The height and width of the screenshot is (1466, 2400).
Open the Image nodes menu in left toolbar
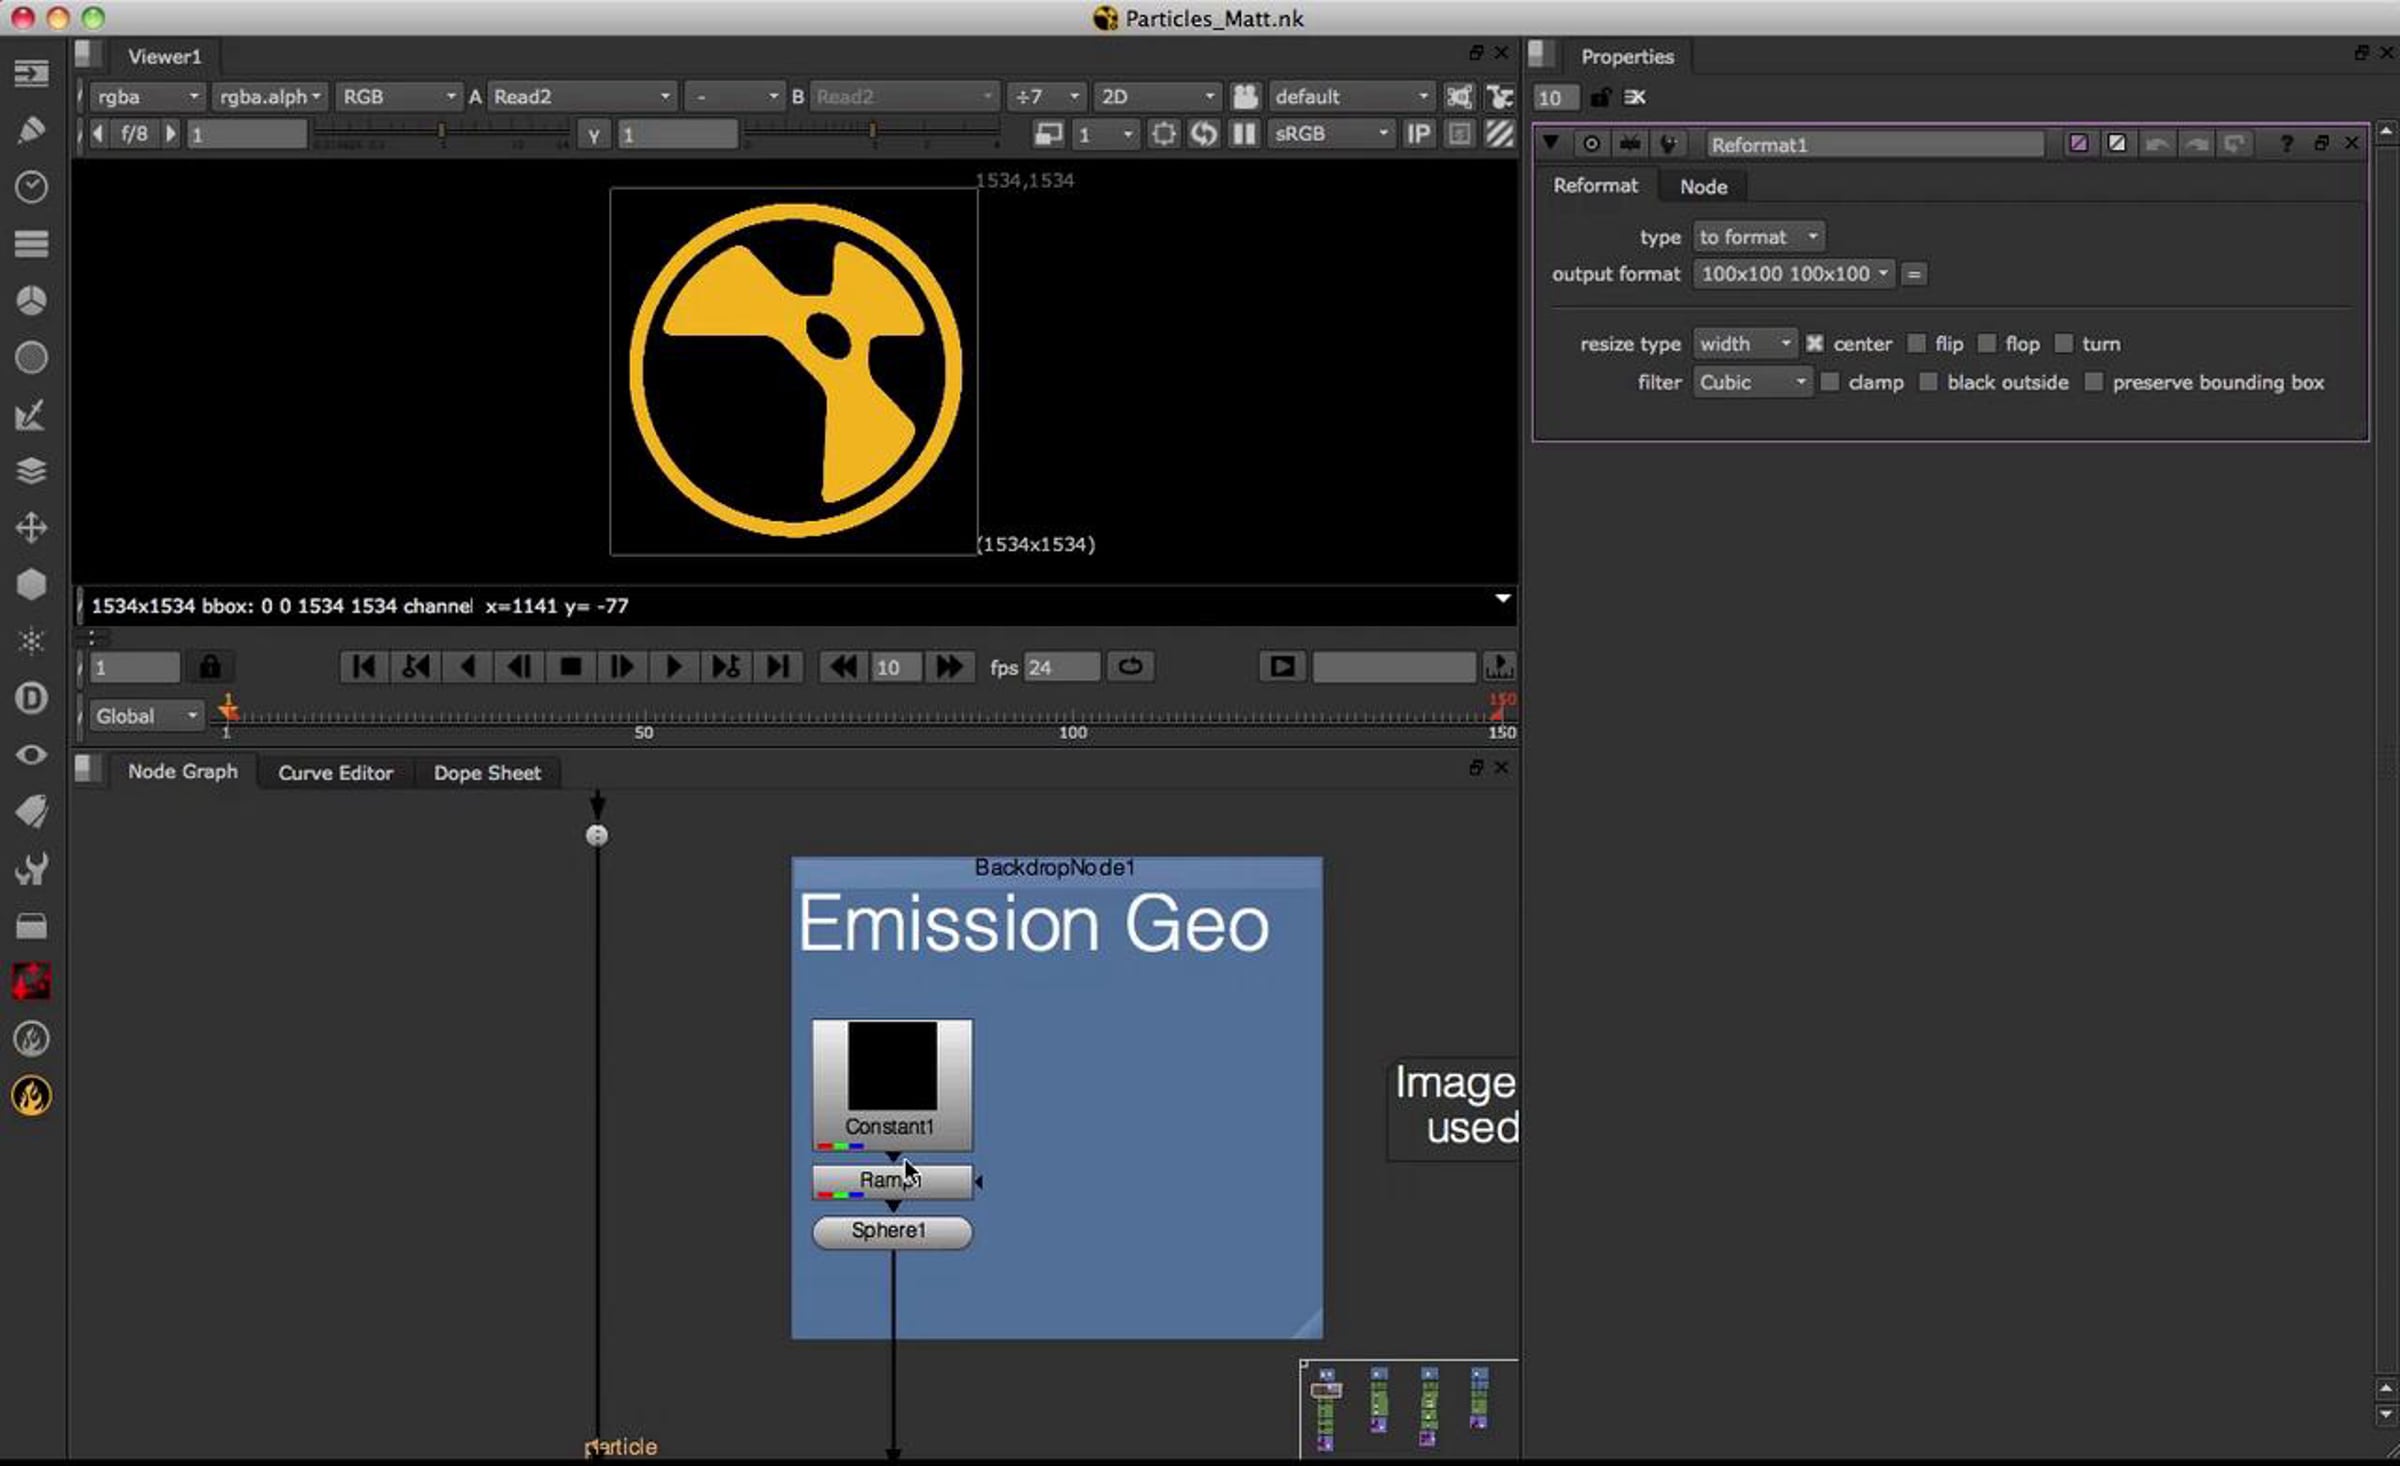pos(31,73)
